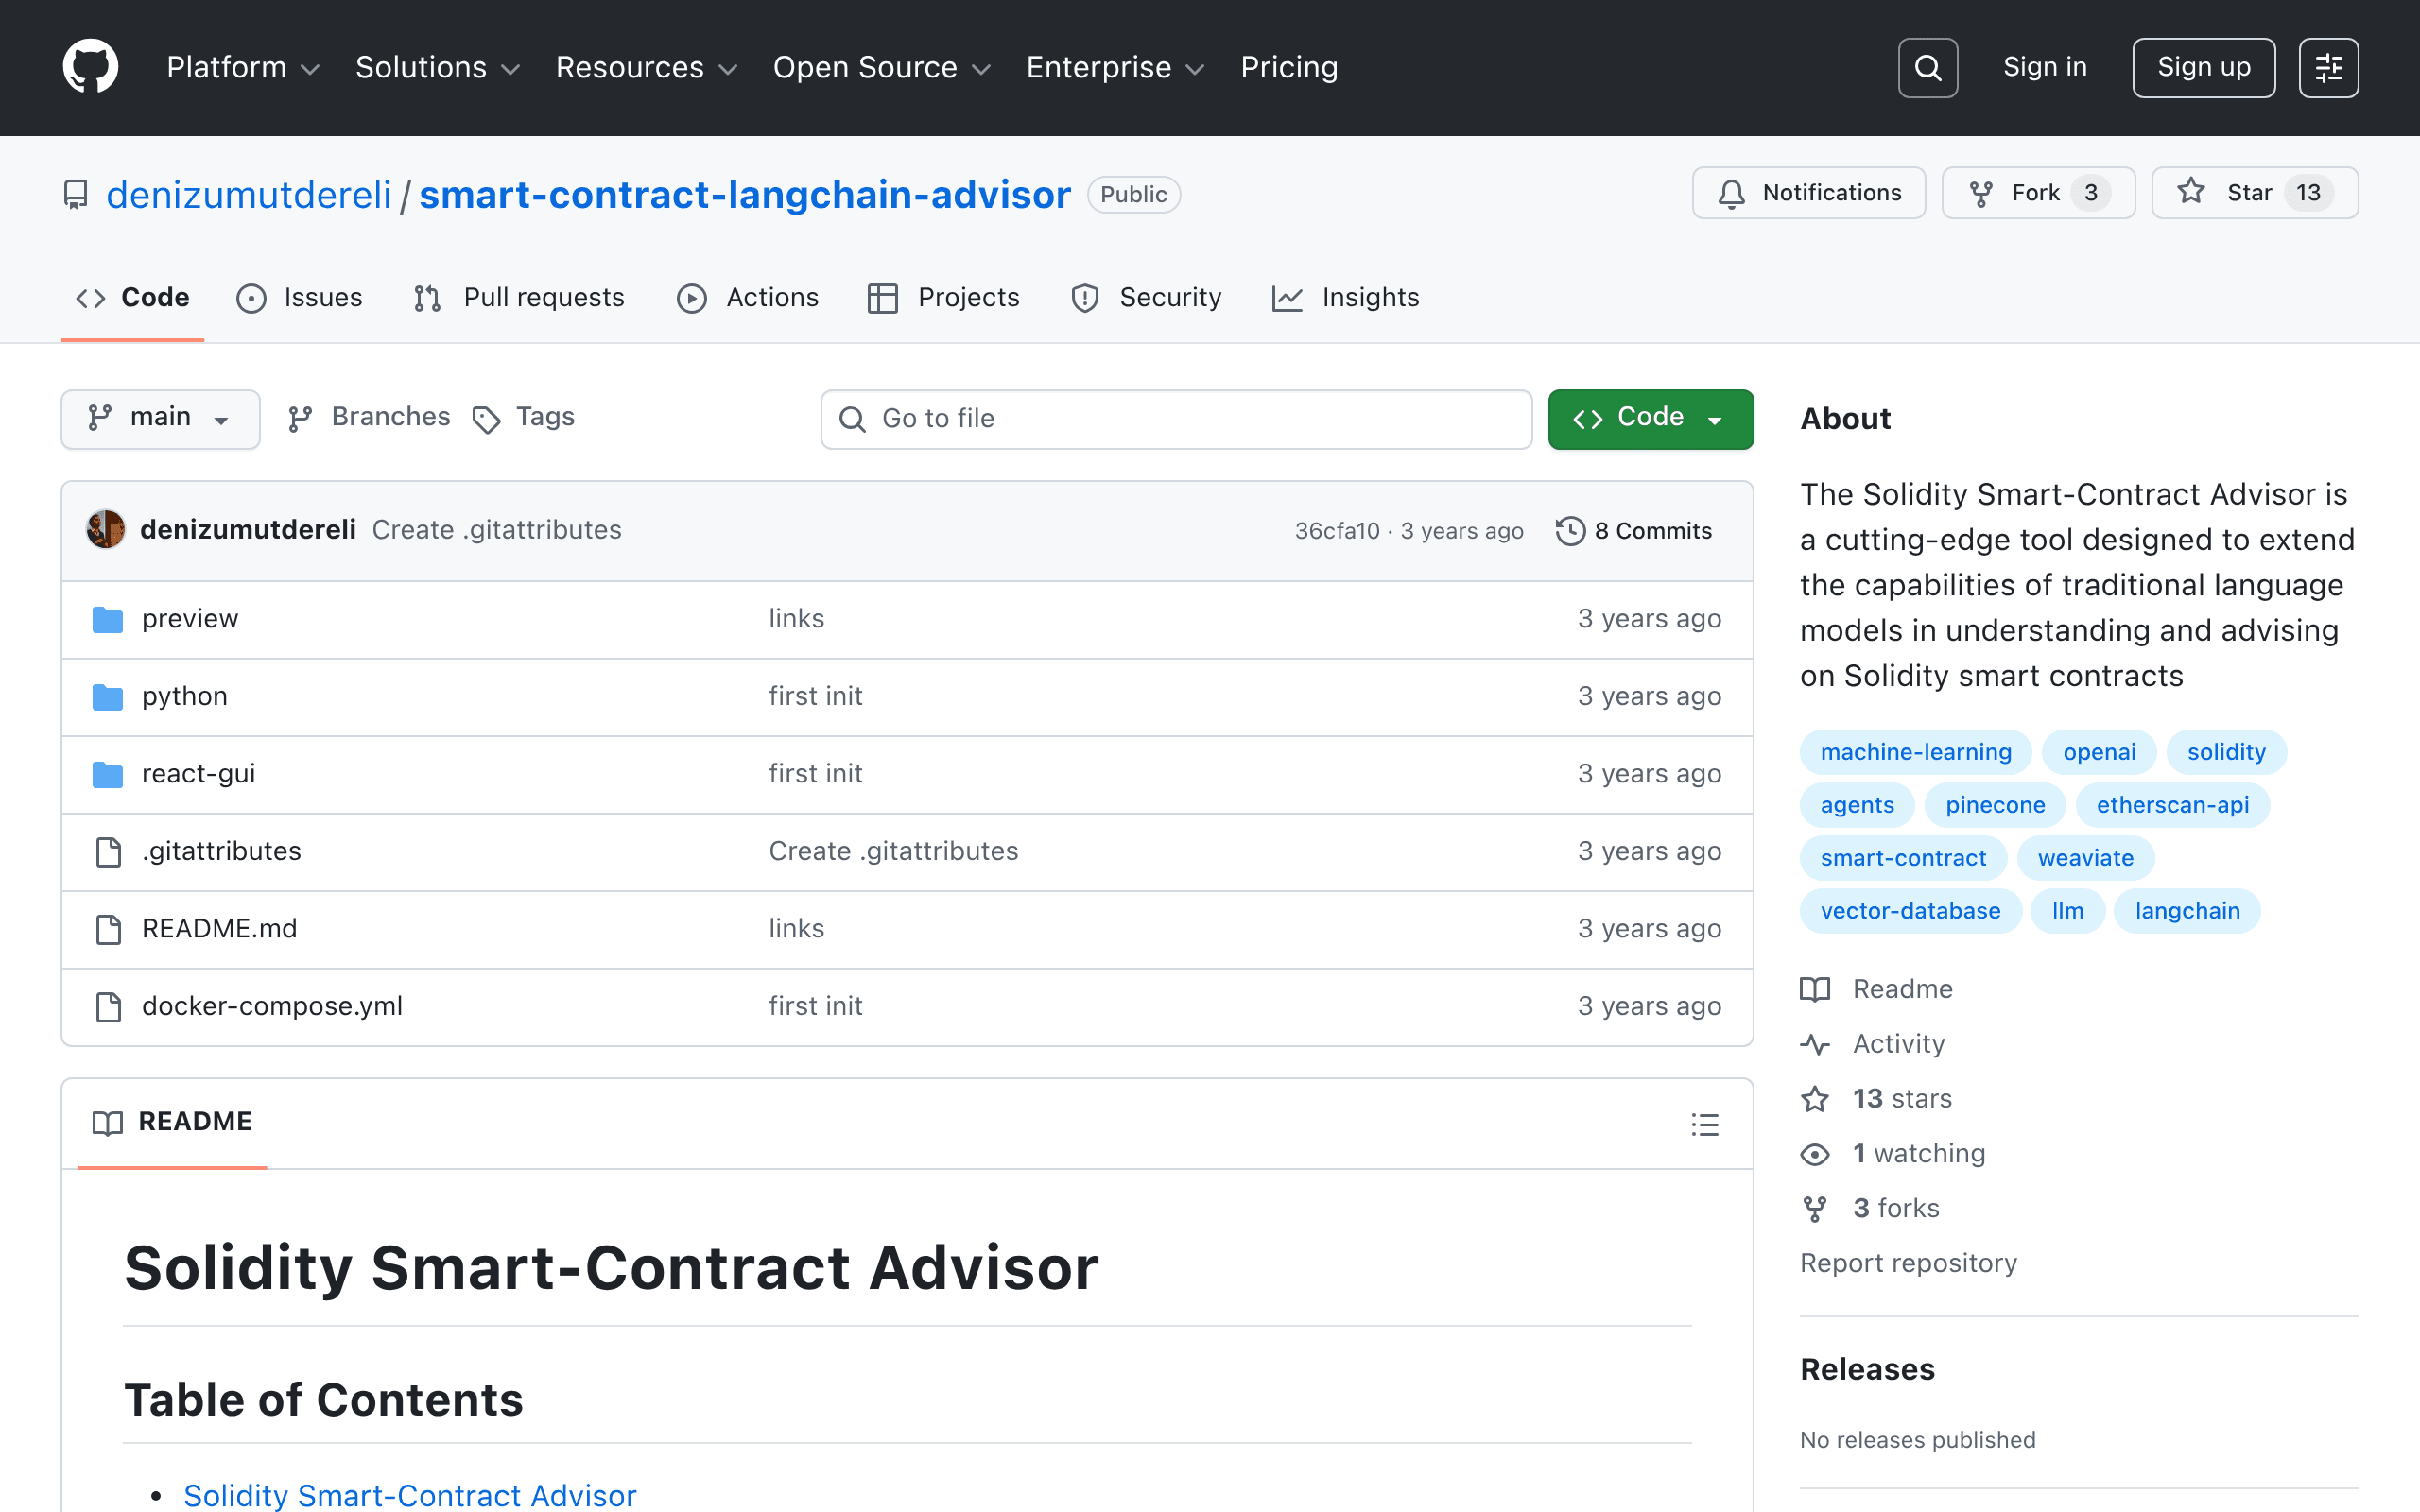This screenshot has height=1512, width=2420.
Task: Focus the Go to file search field
Action: point(1176,419)
